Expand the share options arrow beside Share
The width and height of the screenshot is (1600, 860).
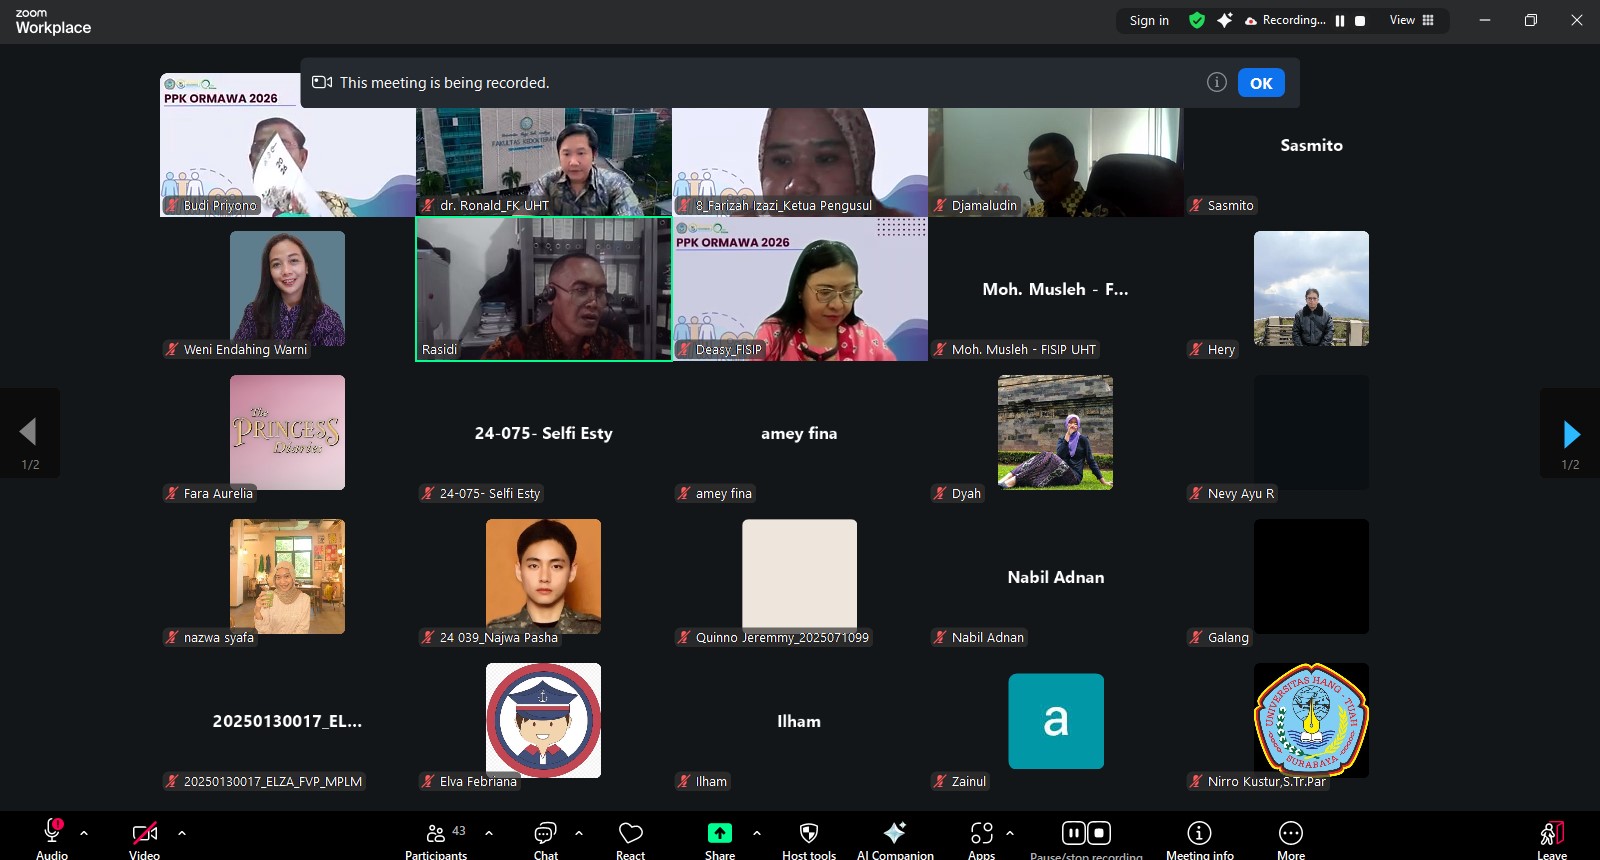coord(757,832)
